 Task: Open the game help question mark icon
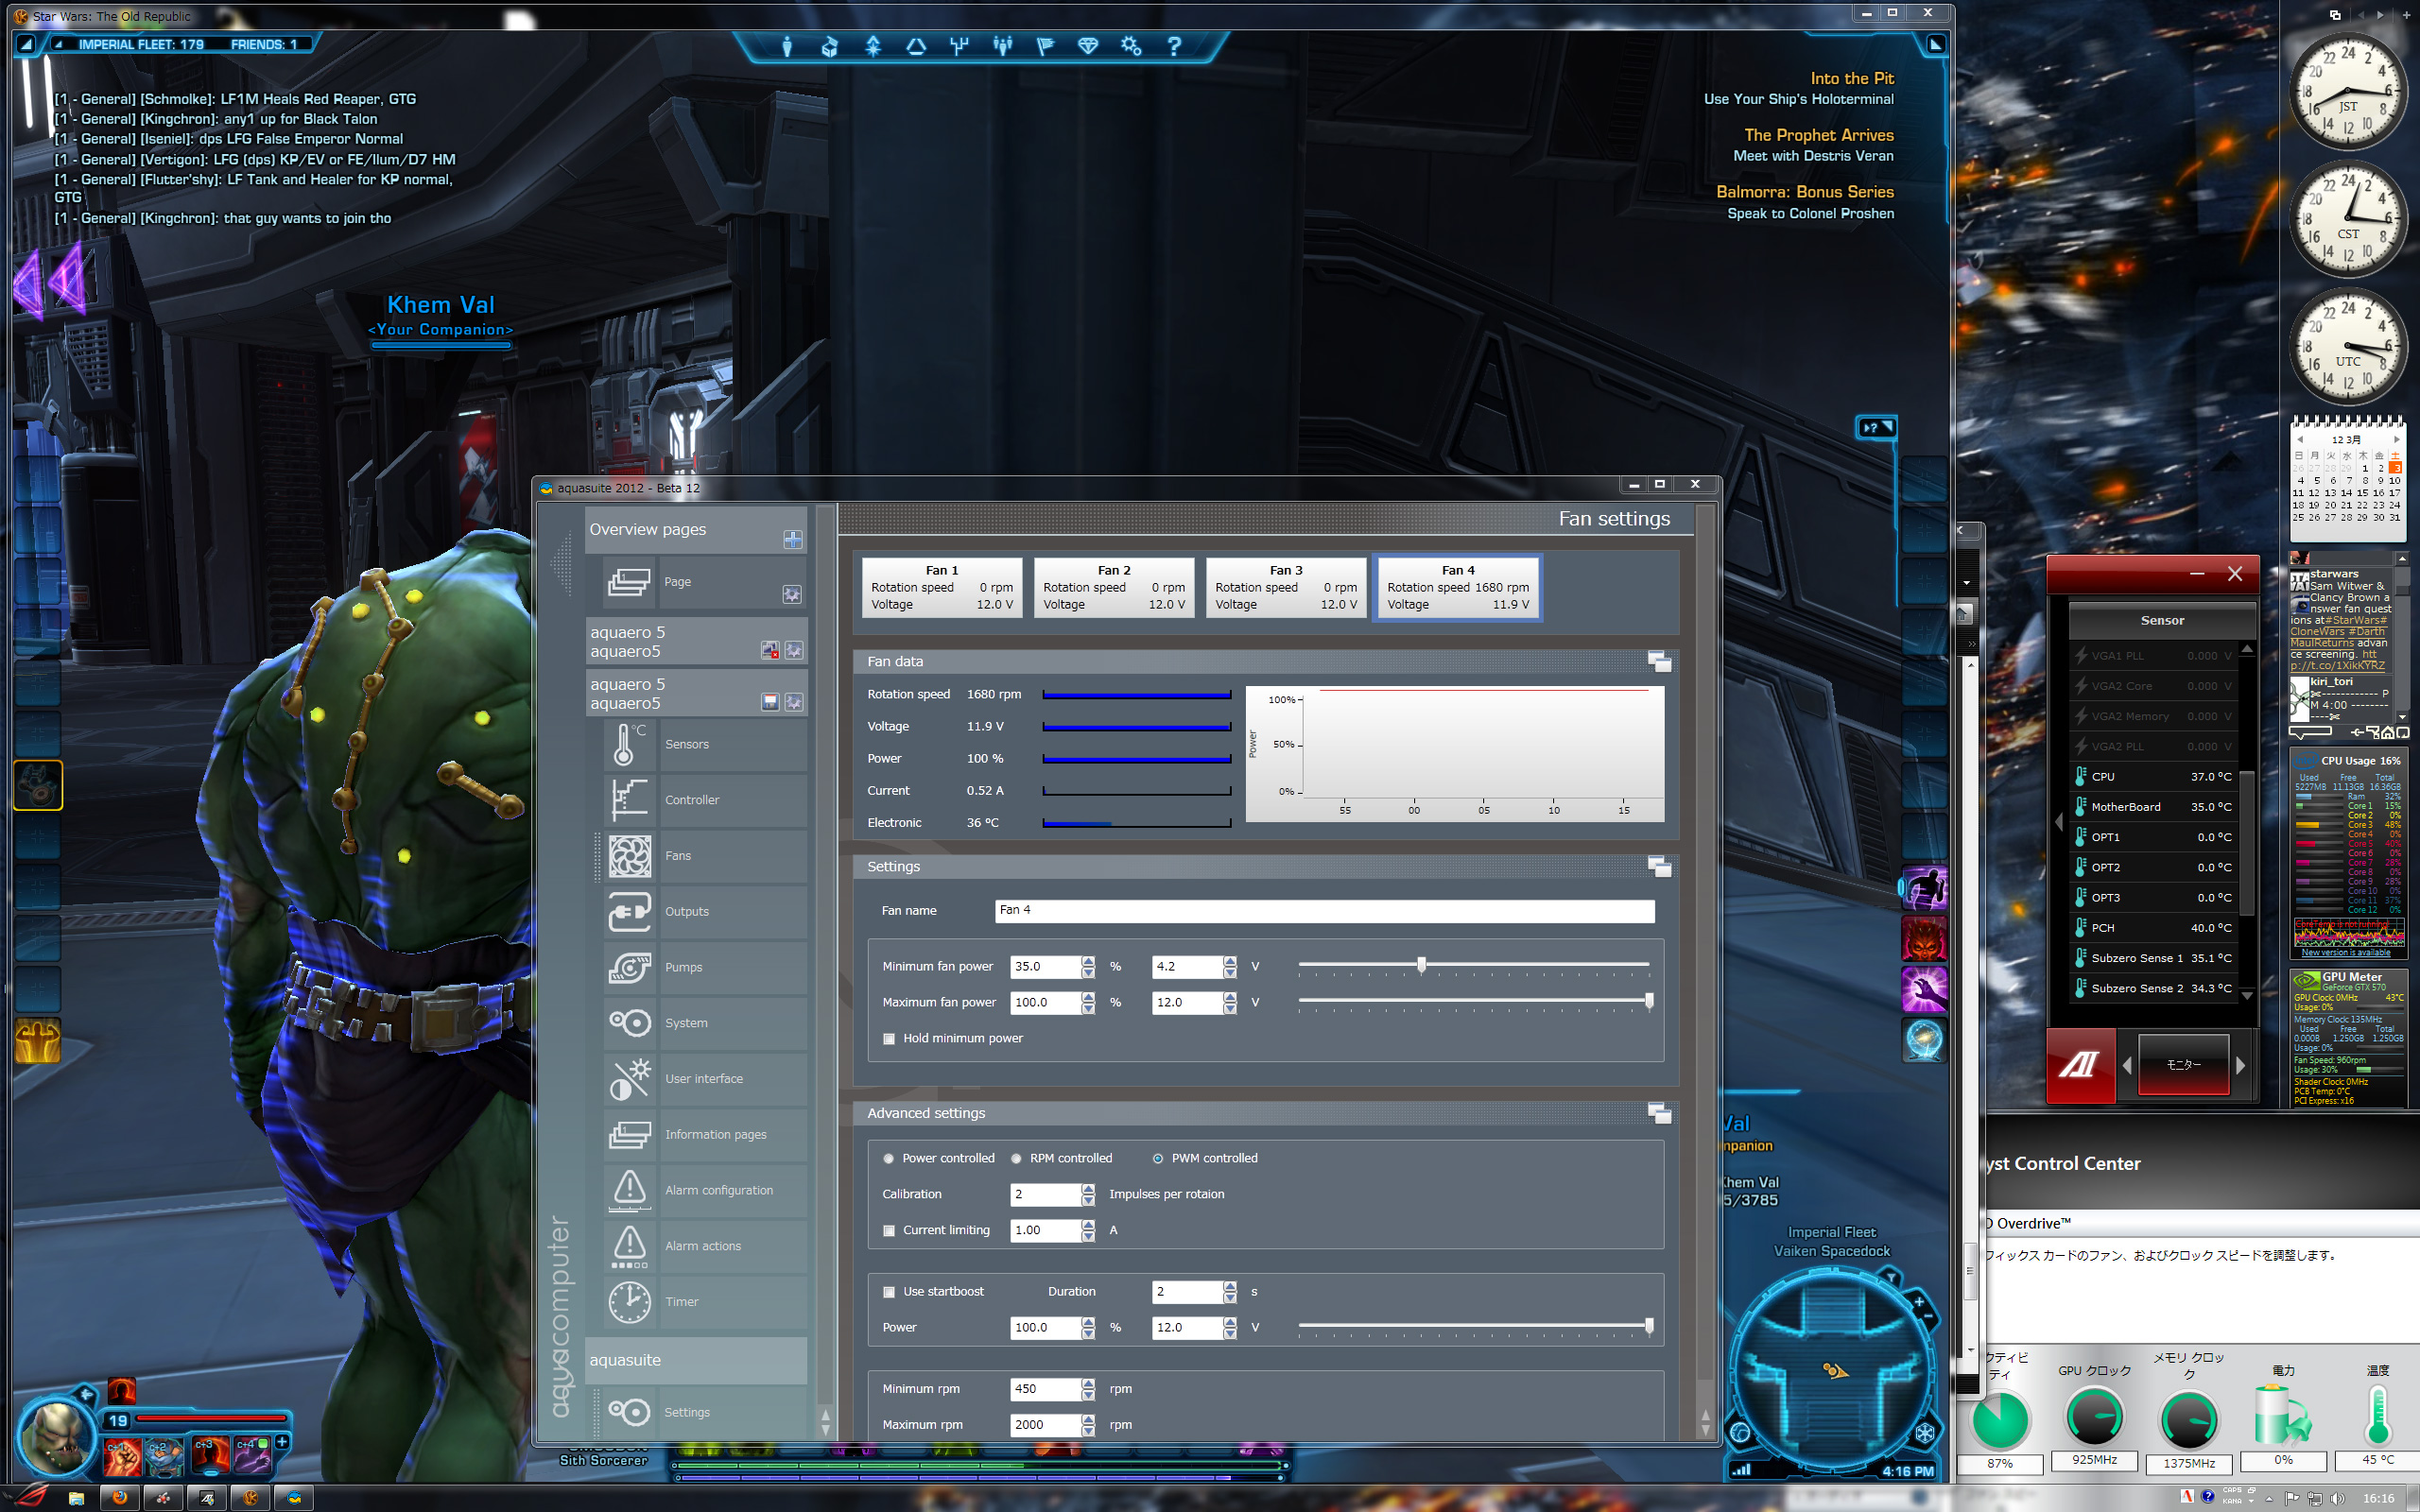click(1174, 46)
